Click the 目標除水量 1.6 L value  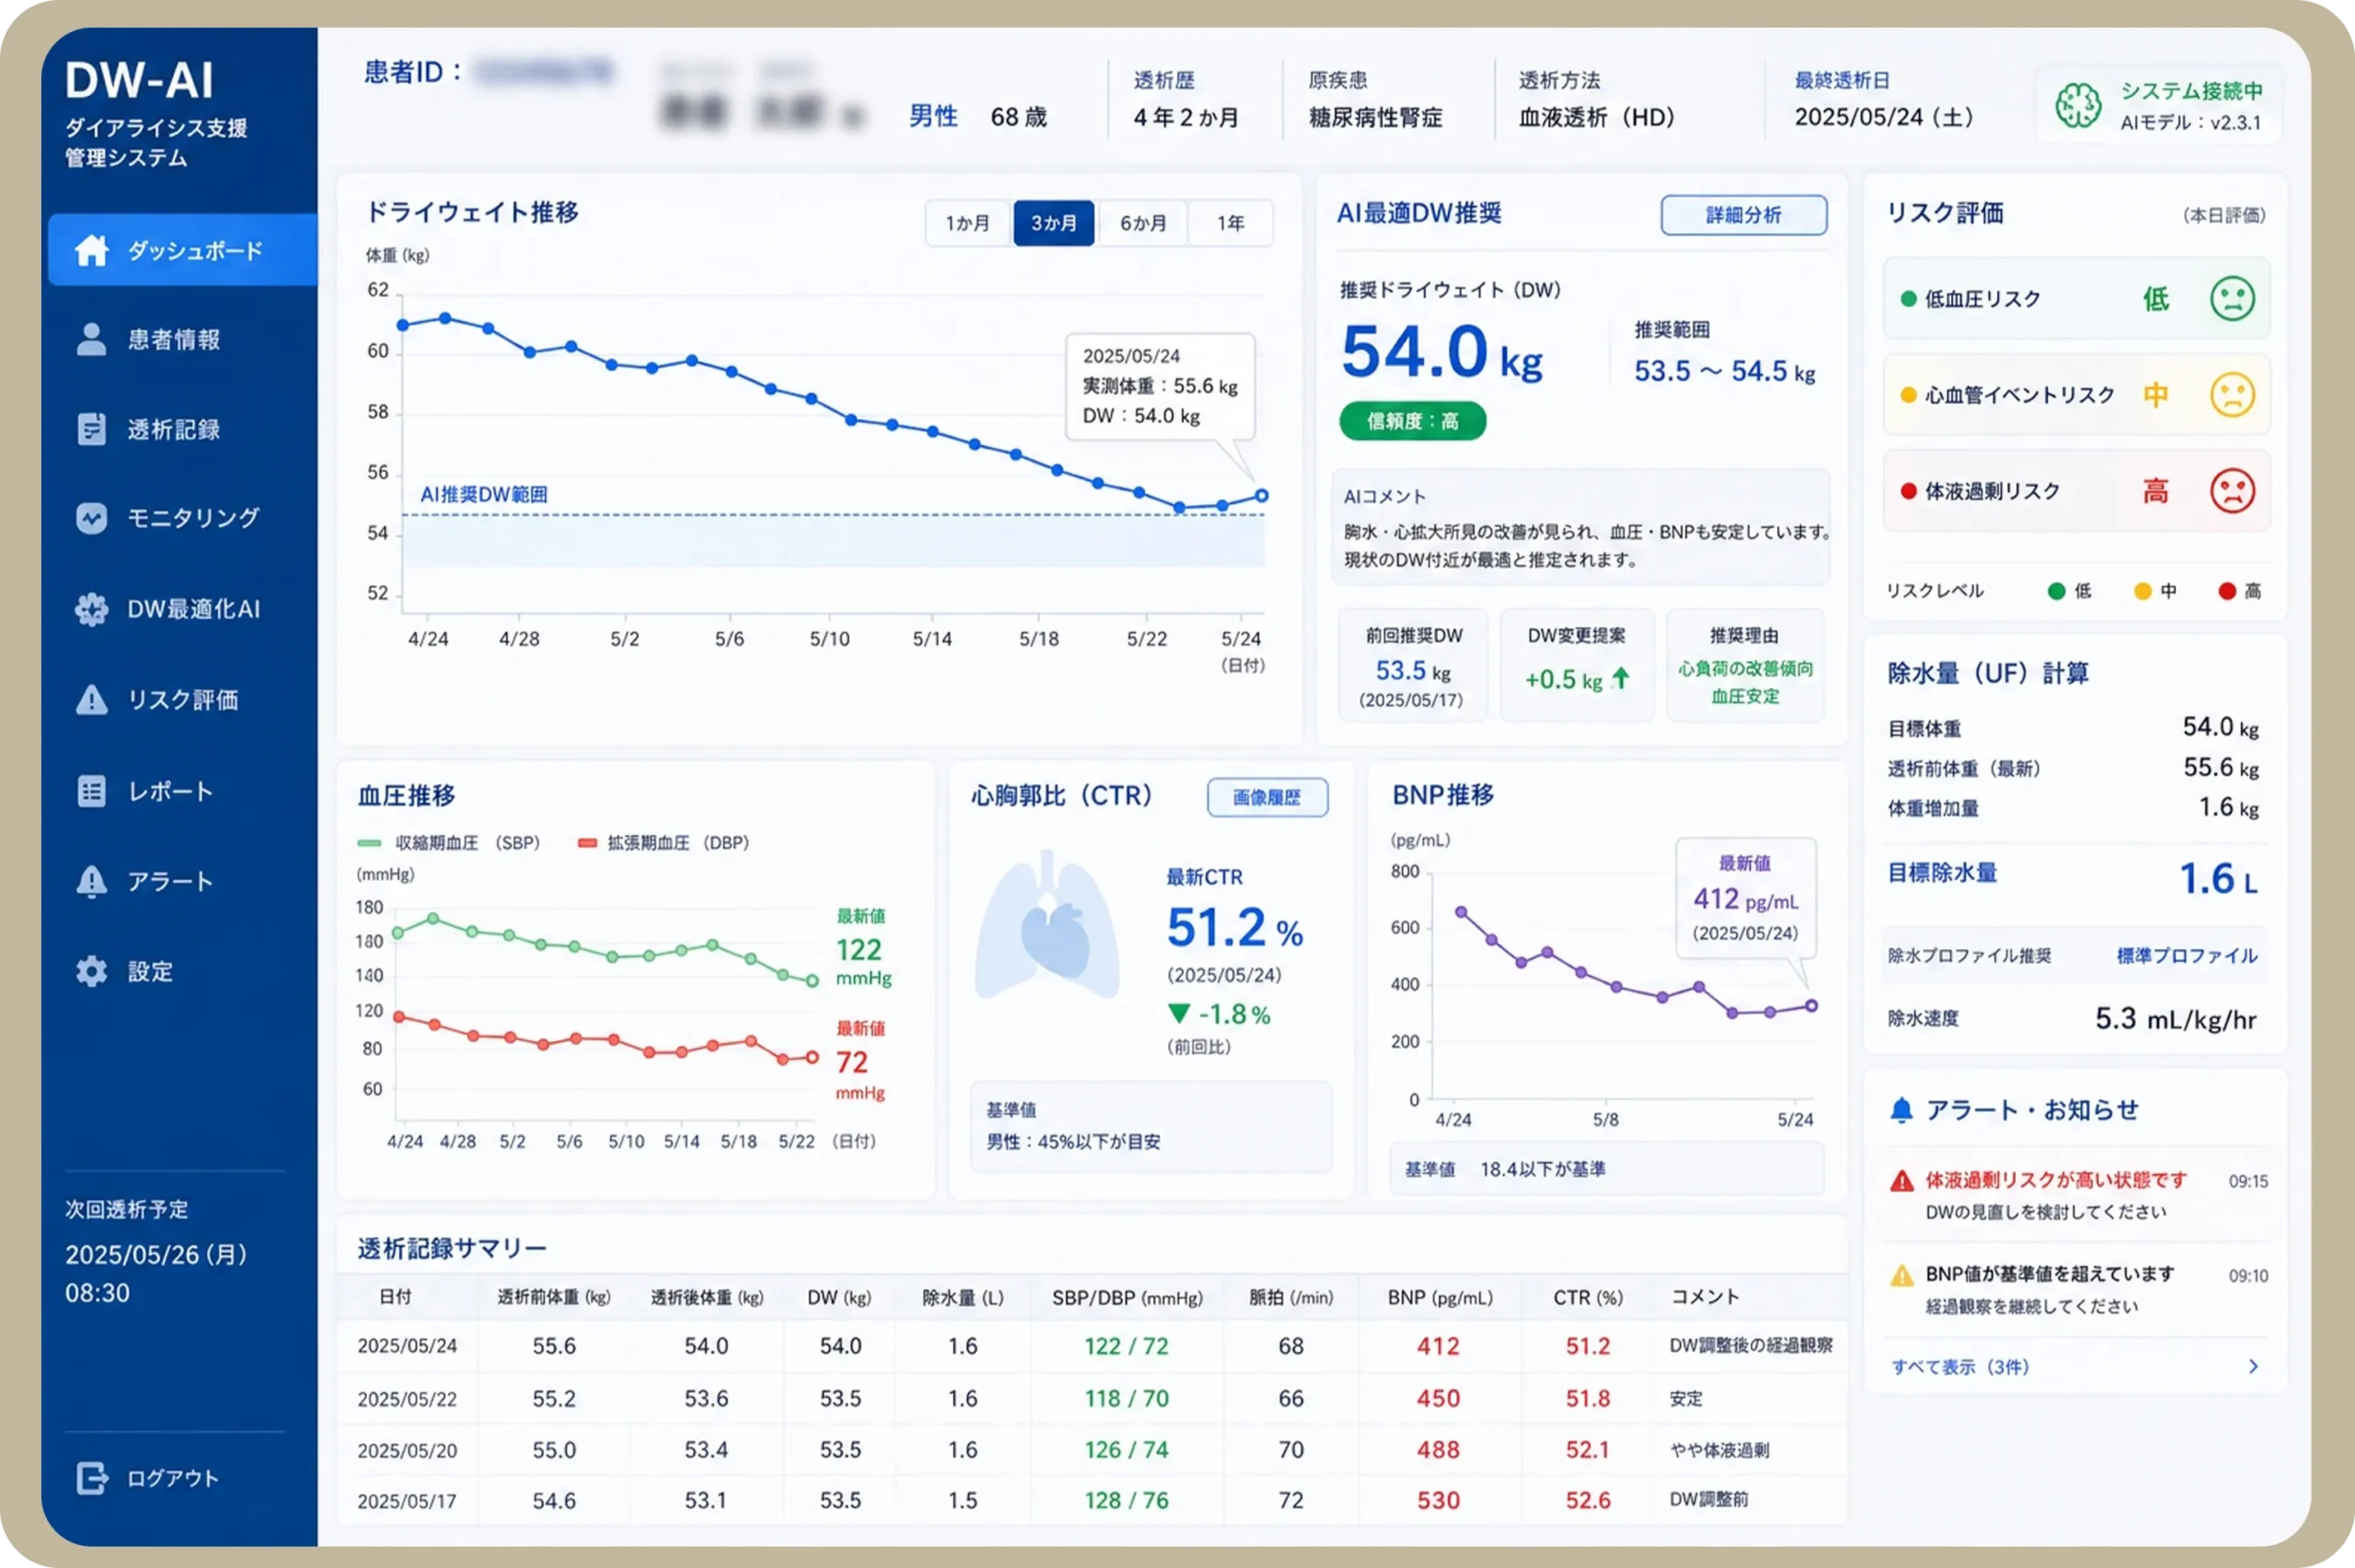2218,879
